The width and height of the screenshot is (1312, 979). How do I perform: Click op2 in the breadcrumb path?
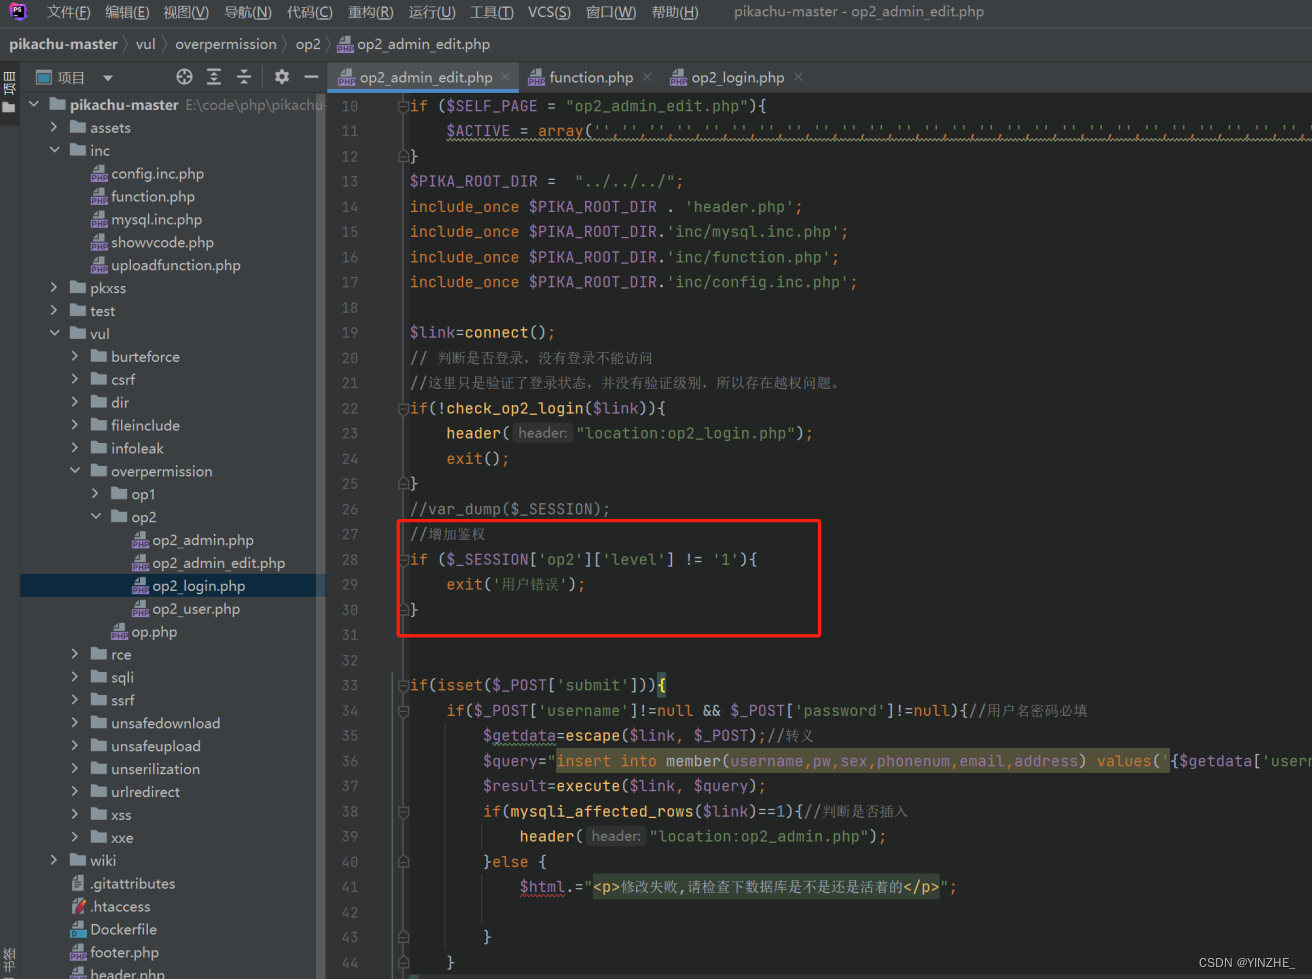coord(308,44)
